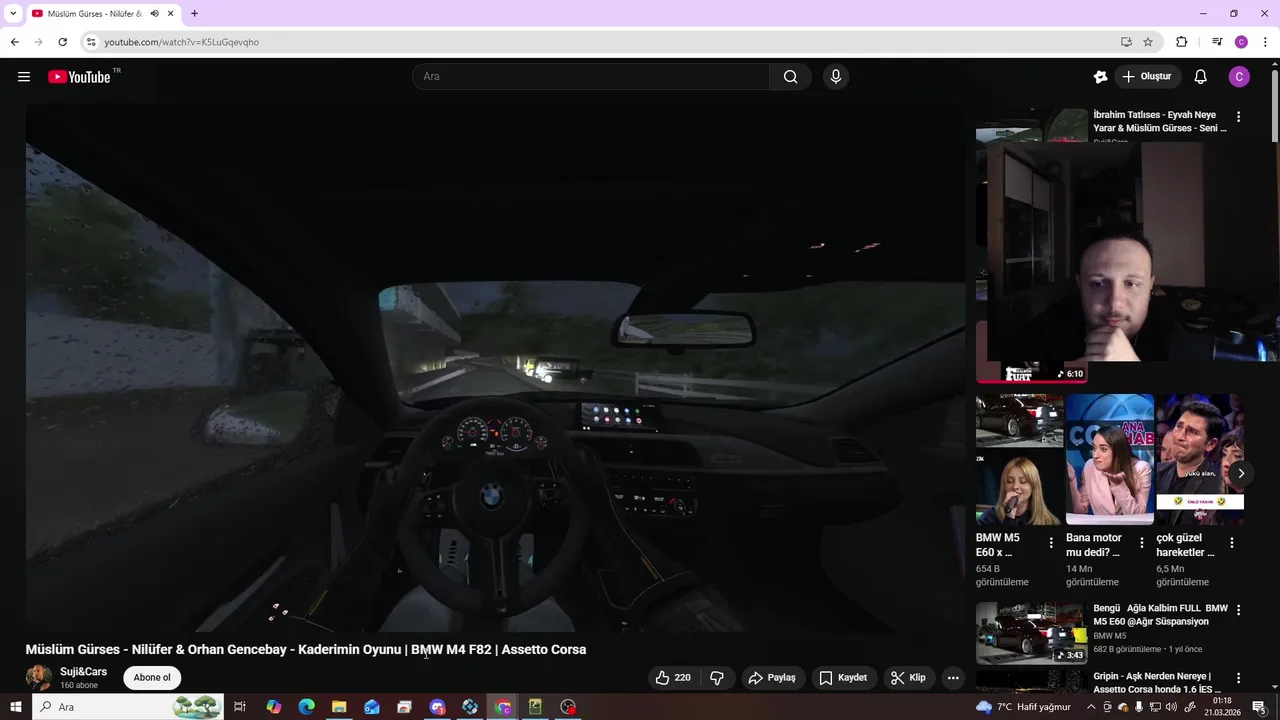The image size is (1280, 720).
Task: Open the tab search dropdown arrow
Action: [12, 14]
